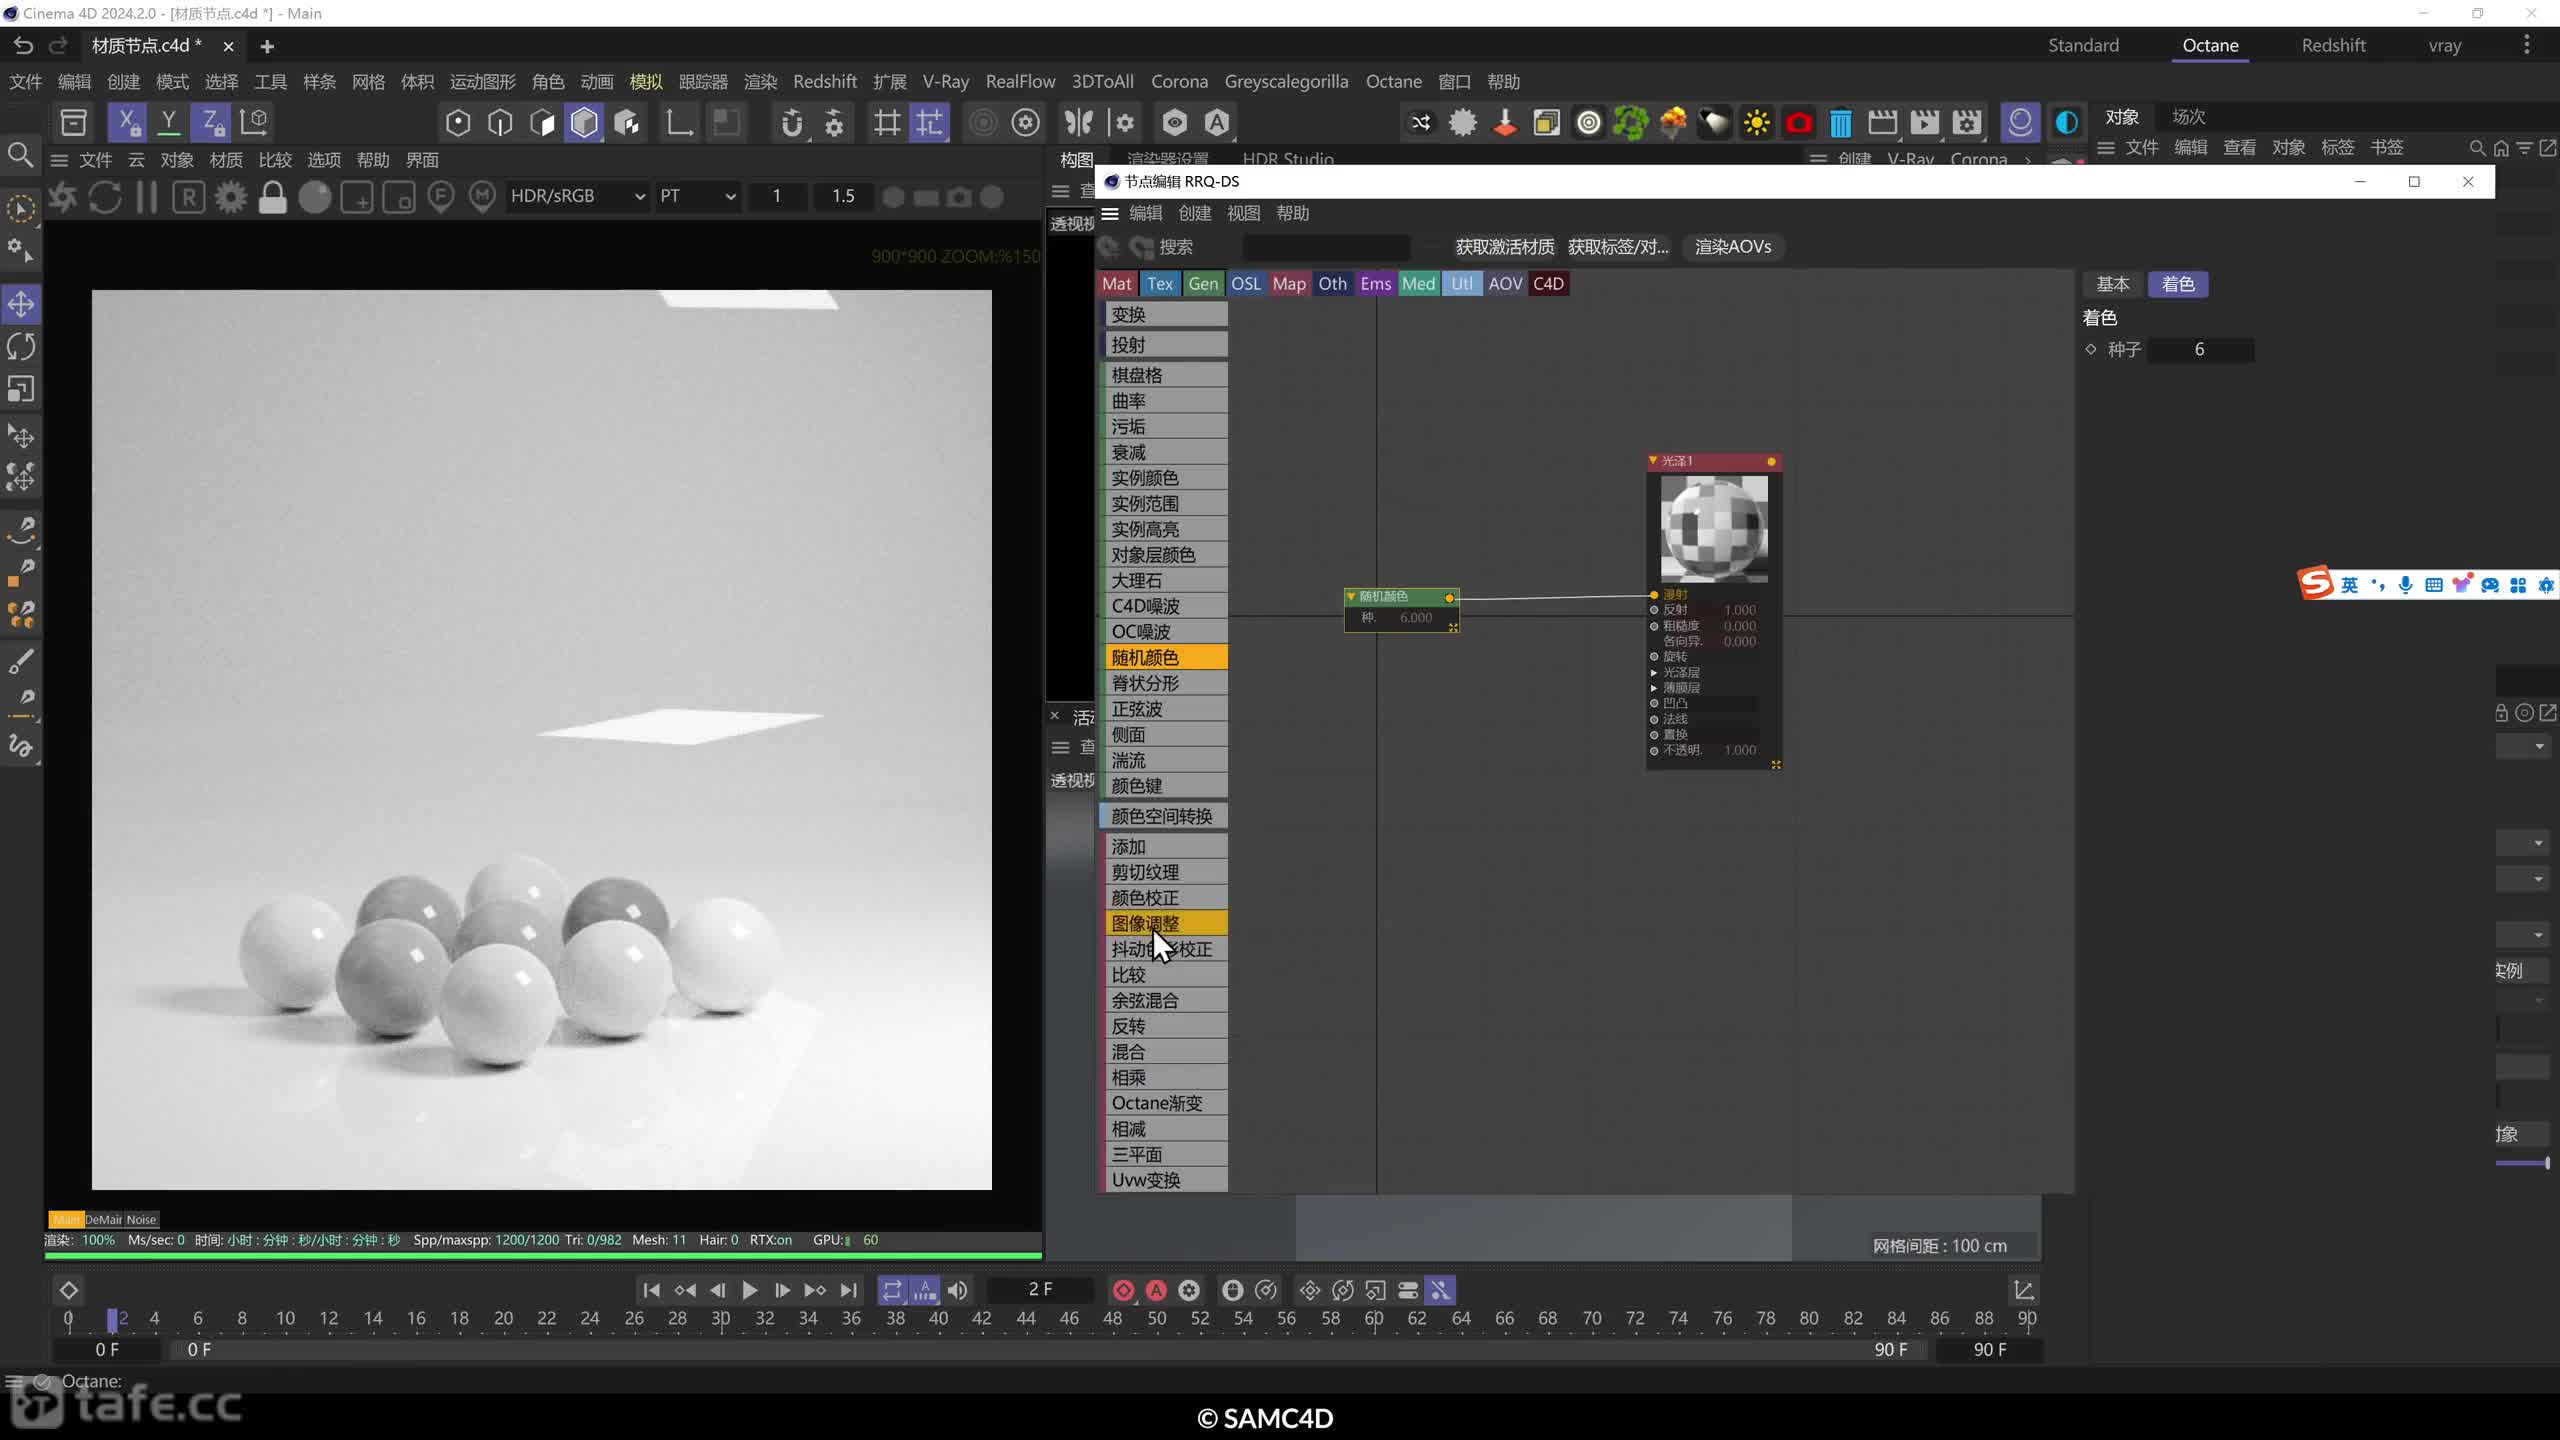This screenshot has width=2560, height=1440.
Task: Open the PT kernel dropdown
Action: tap(697, 196)
